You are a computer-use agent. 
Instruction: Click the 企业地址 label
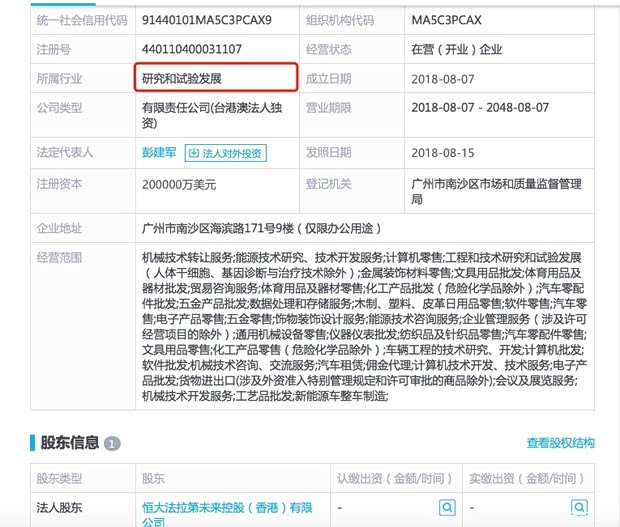59,228
